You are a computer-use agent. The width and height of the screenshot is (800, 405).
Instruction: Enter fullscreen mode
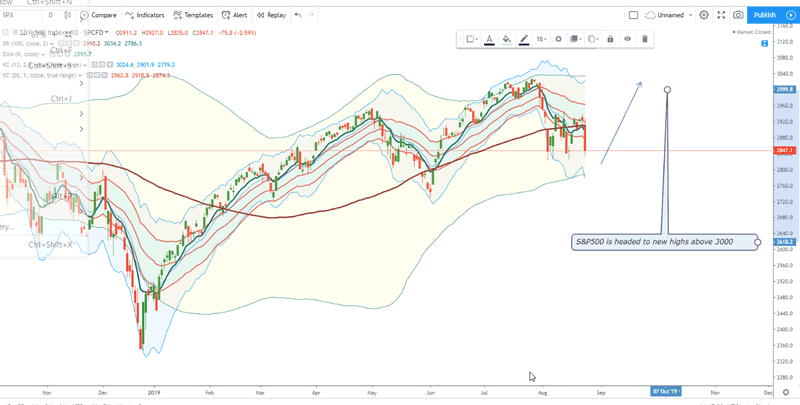[721, 15]
